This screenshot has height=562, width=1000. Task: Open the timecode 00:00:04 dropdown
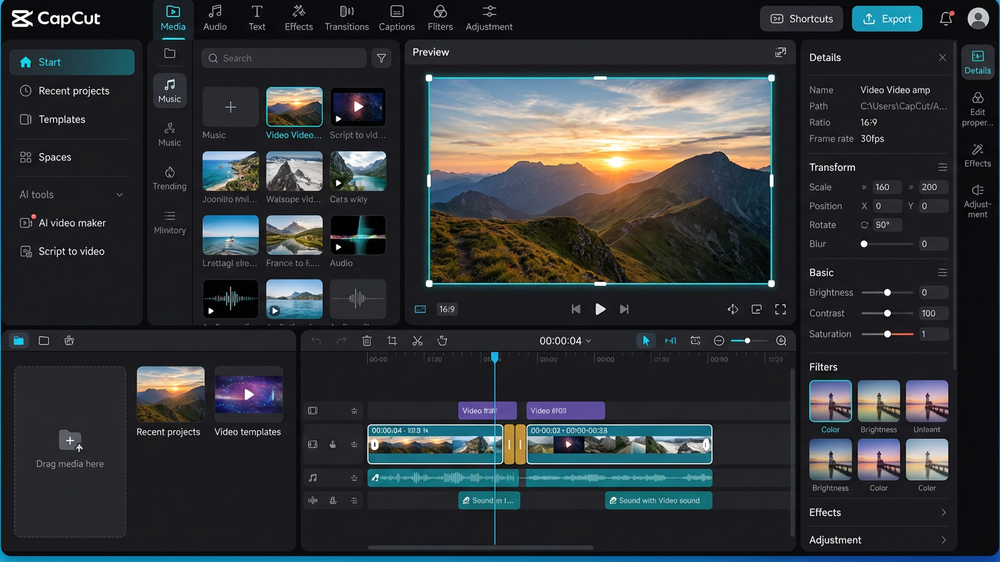(x=565, y=341)
